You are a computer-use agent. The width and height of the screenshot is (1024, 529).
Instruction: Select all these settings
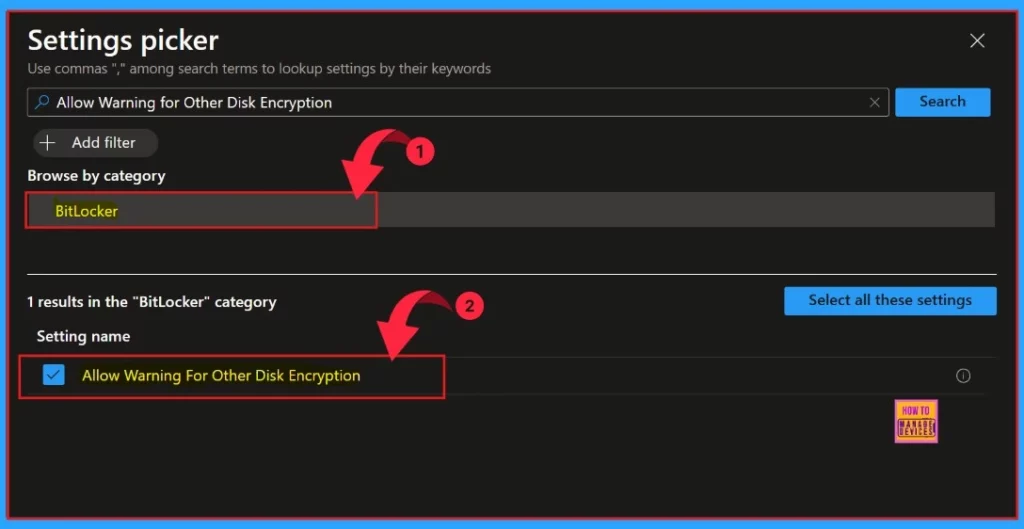tap(890, 300)
